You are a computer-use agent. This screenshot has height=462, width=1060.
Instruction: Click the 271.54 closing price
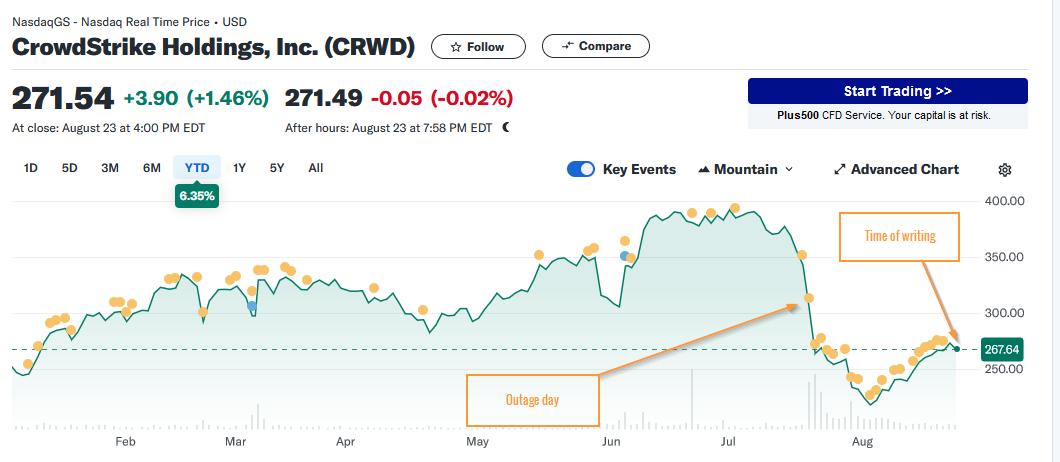click(x=63, y=99)
